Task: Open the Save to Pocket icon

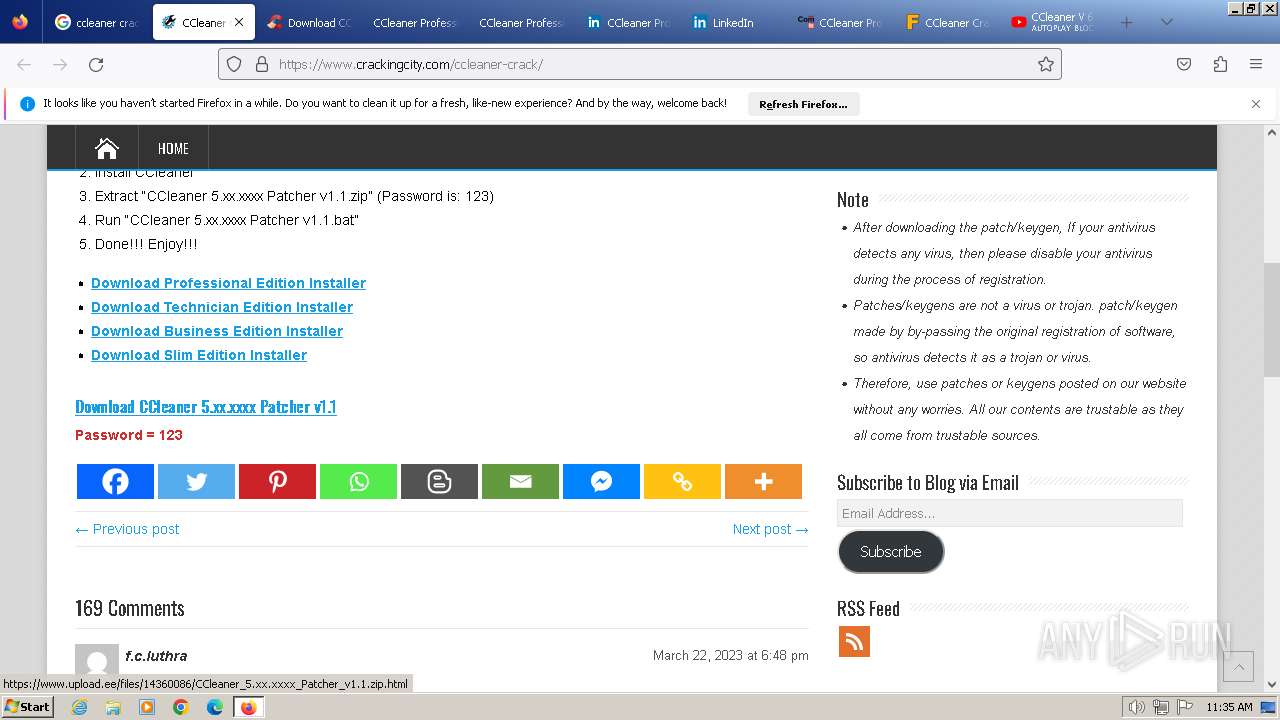Action: click(x=1184, y=64)
